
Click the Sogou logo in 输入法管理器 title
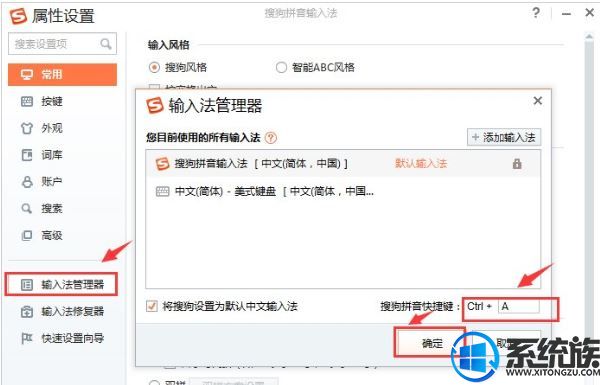(x=155, y=105)
